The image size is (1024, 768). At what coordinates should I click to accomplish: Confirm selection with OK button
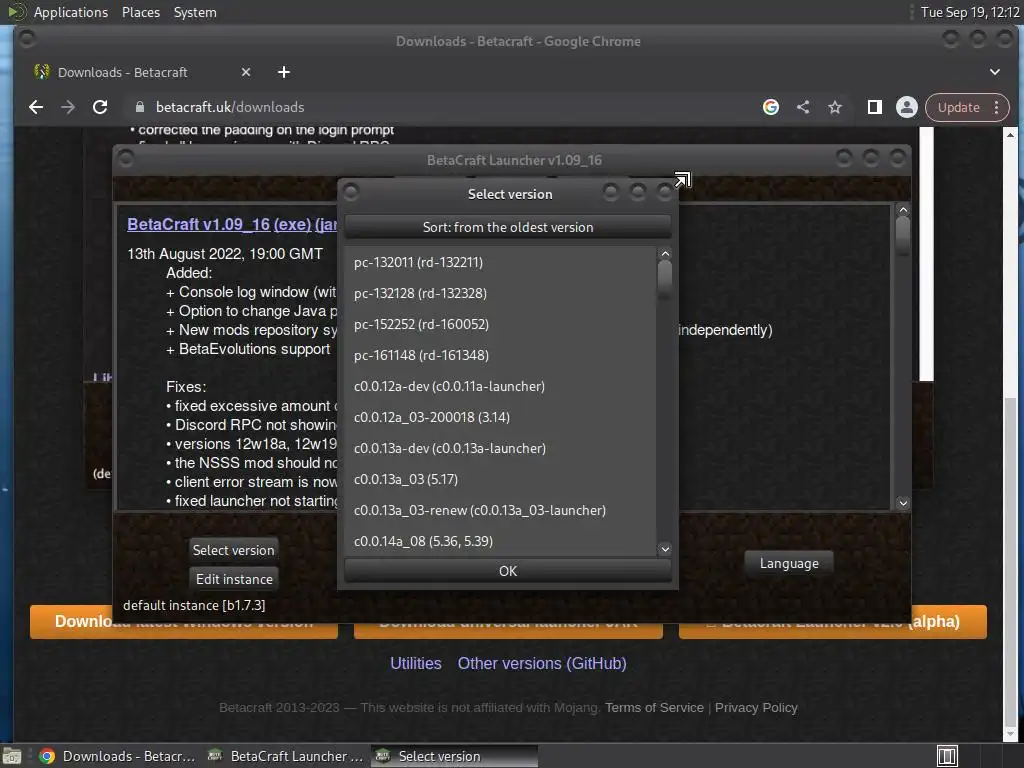[507, 571]
